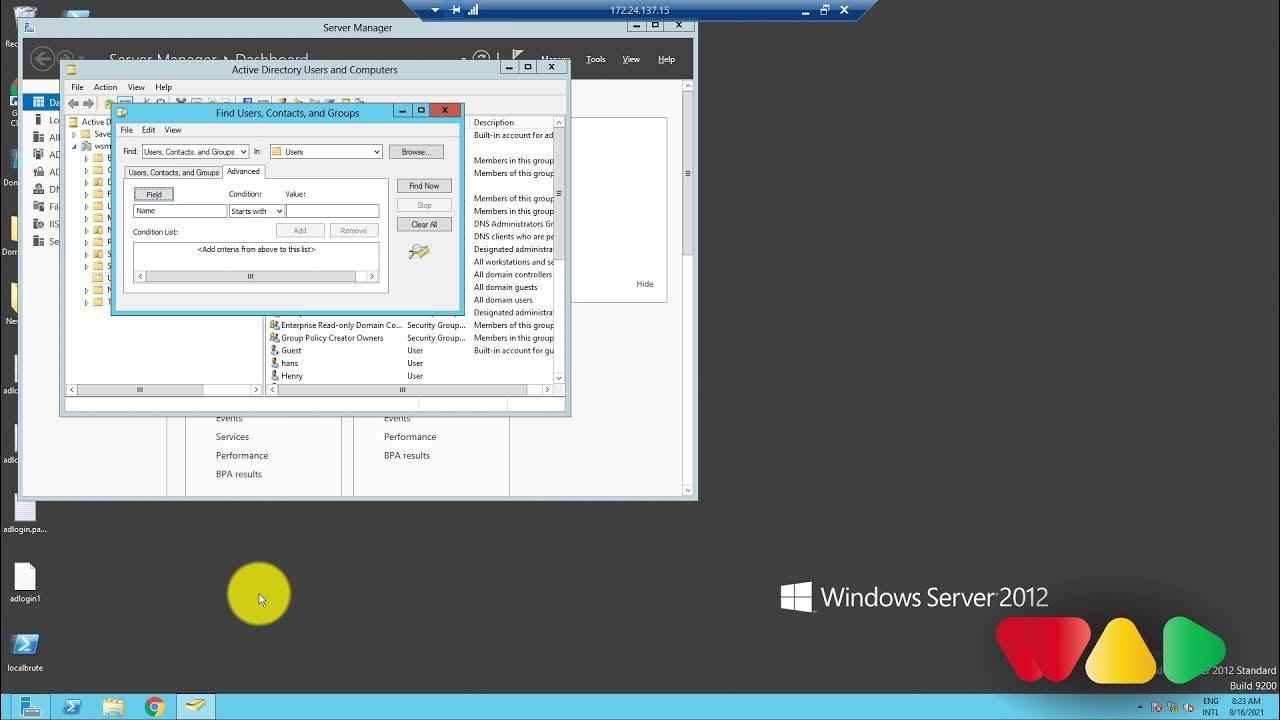Click Active Directory window title icon

pyautogui.click(x=71, y=70)
